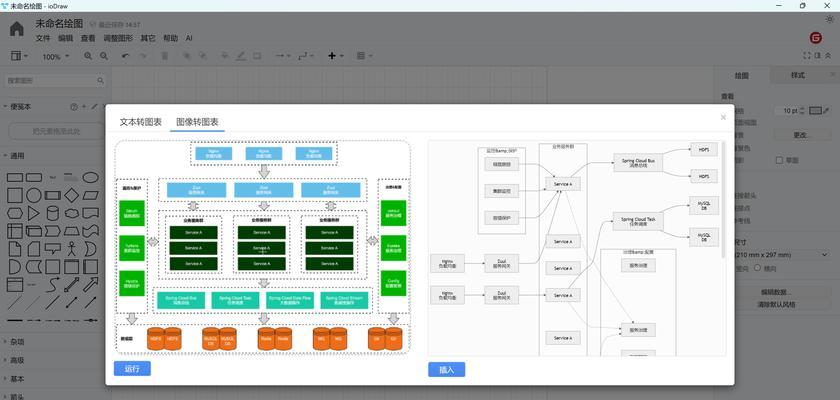Screen dimensions: 840x400
Task: Click the zoom out magnifier
Action: [x=104, y=56]
